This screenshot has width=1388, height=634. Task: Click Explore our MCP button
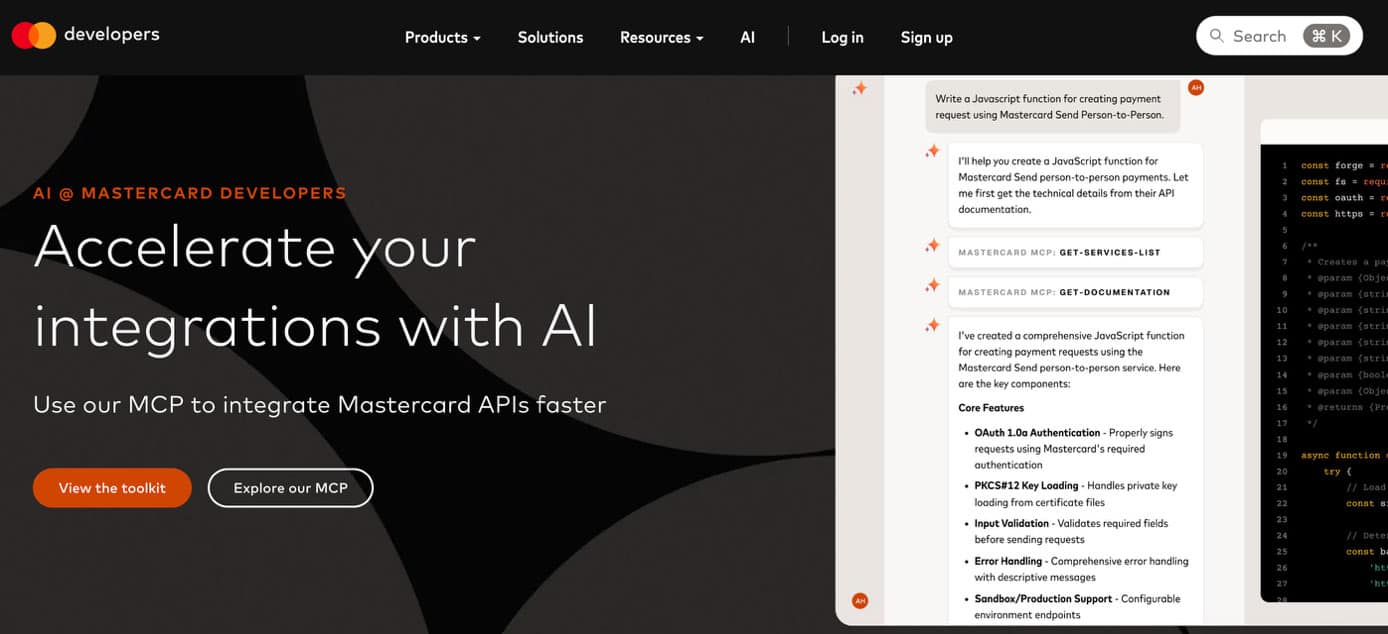coord(290,488)
